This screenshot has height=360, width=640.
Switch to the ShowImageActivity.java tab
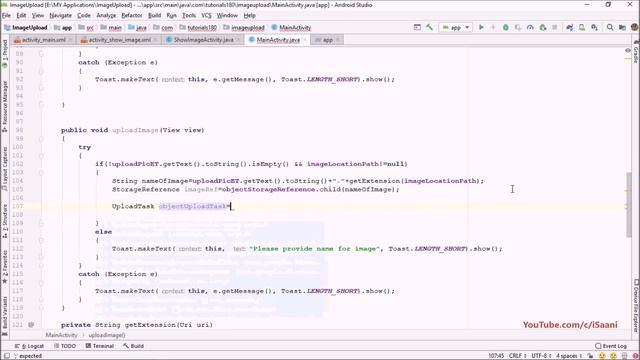pos(203,40)
